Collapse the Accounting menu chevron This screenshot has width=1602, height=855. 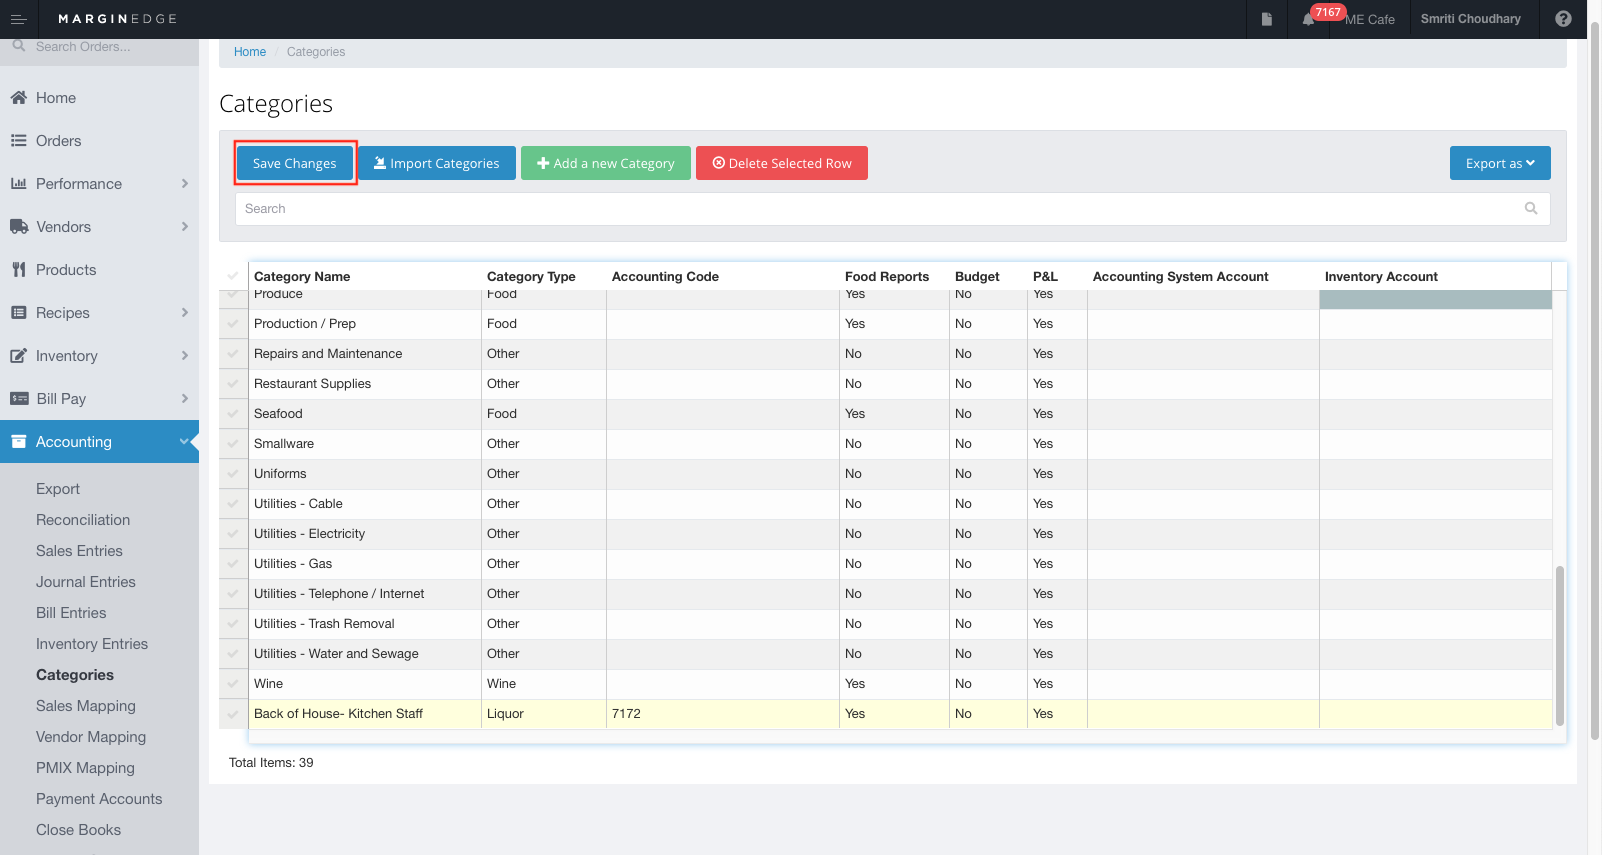(x=184, y=442)
